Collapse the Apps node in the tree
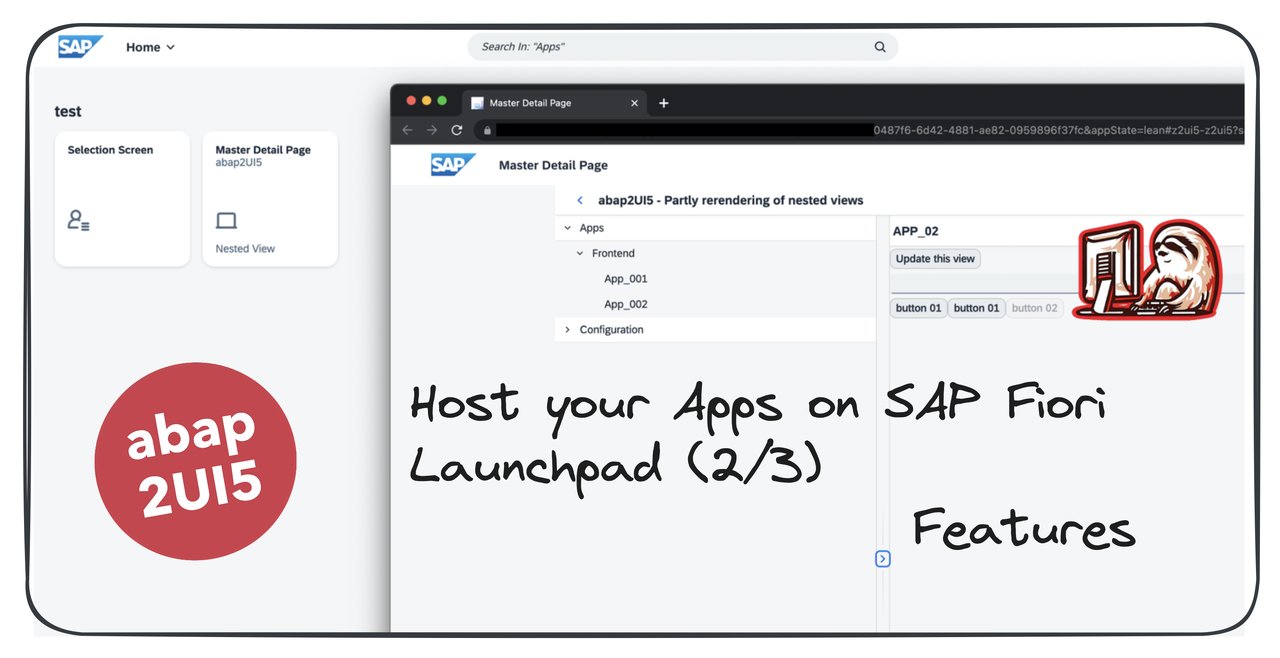The height and width of the screenshot is (658, 1280). (567, 227)
